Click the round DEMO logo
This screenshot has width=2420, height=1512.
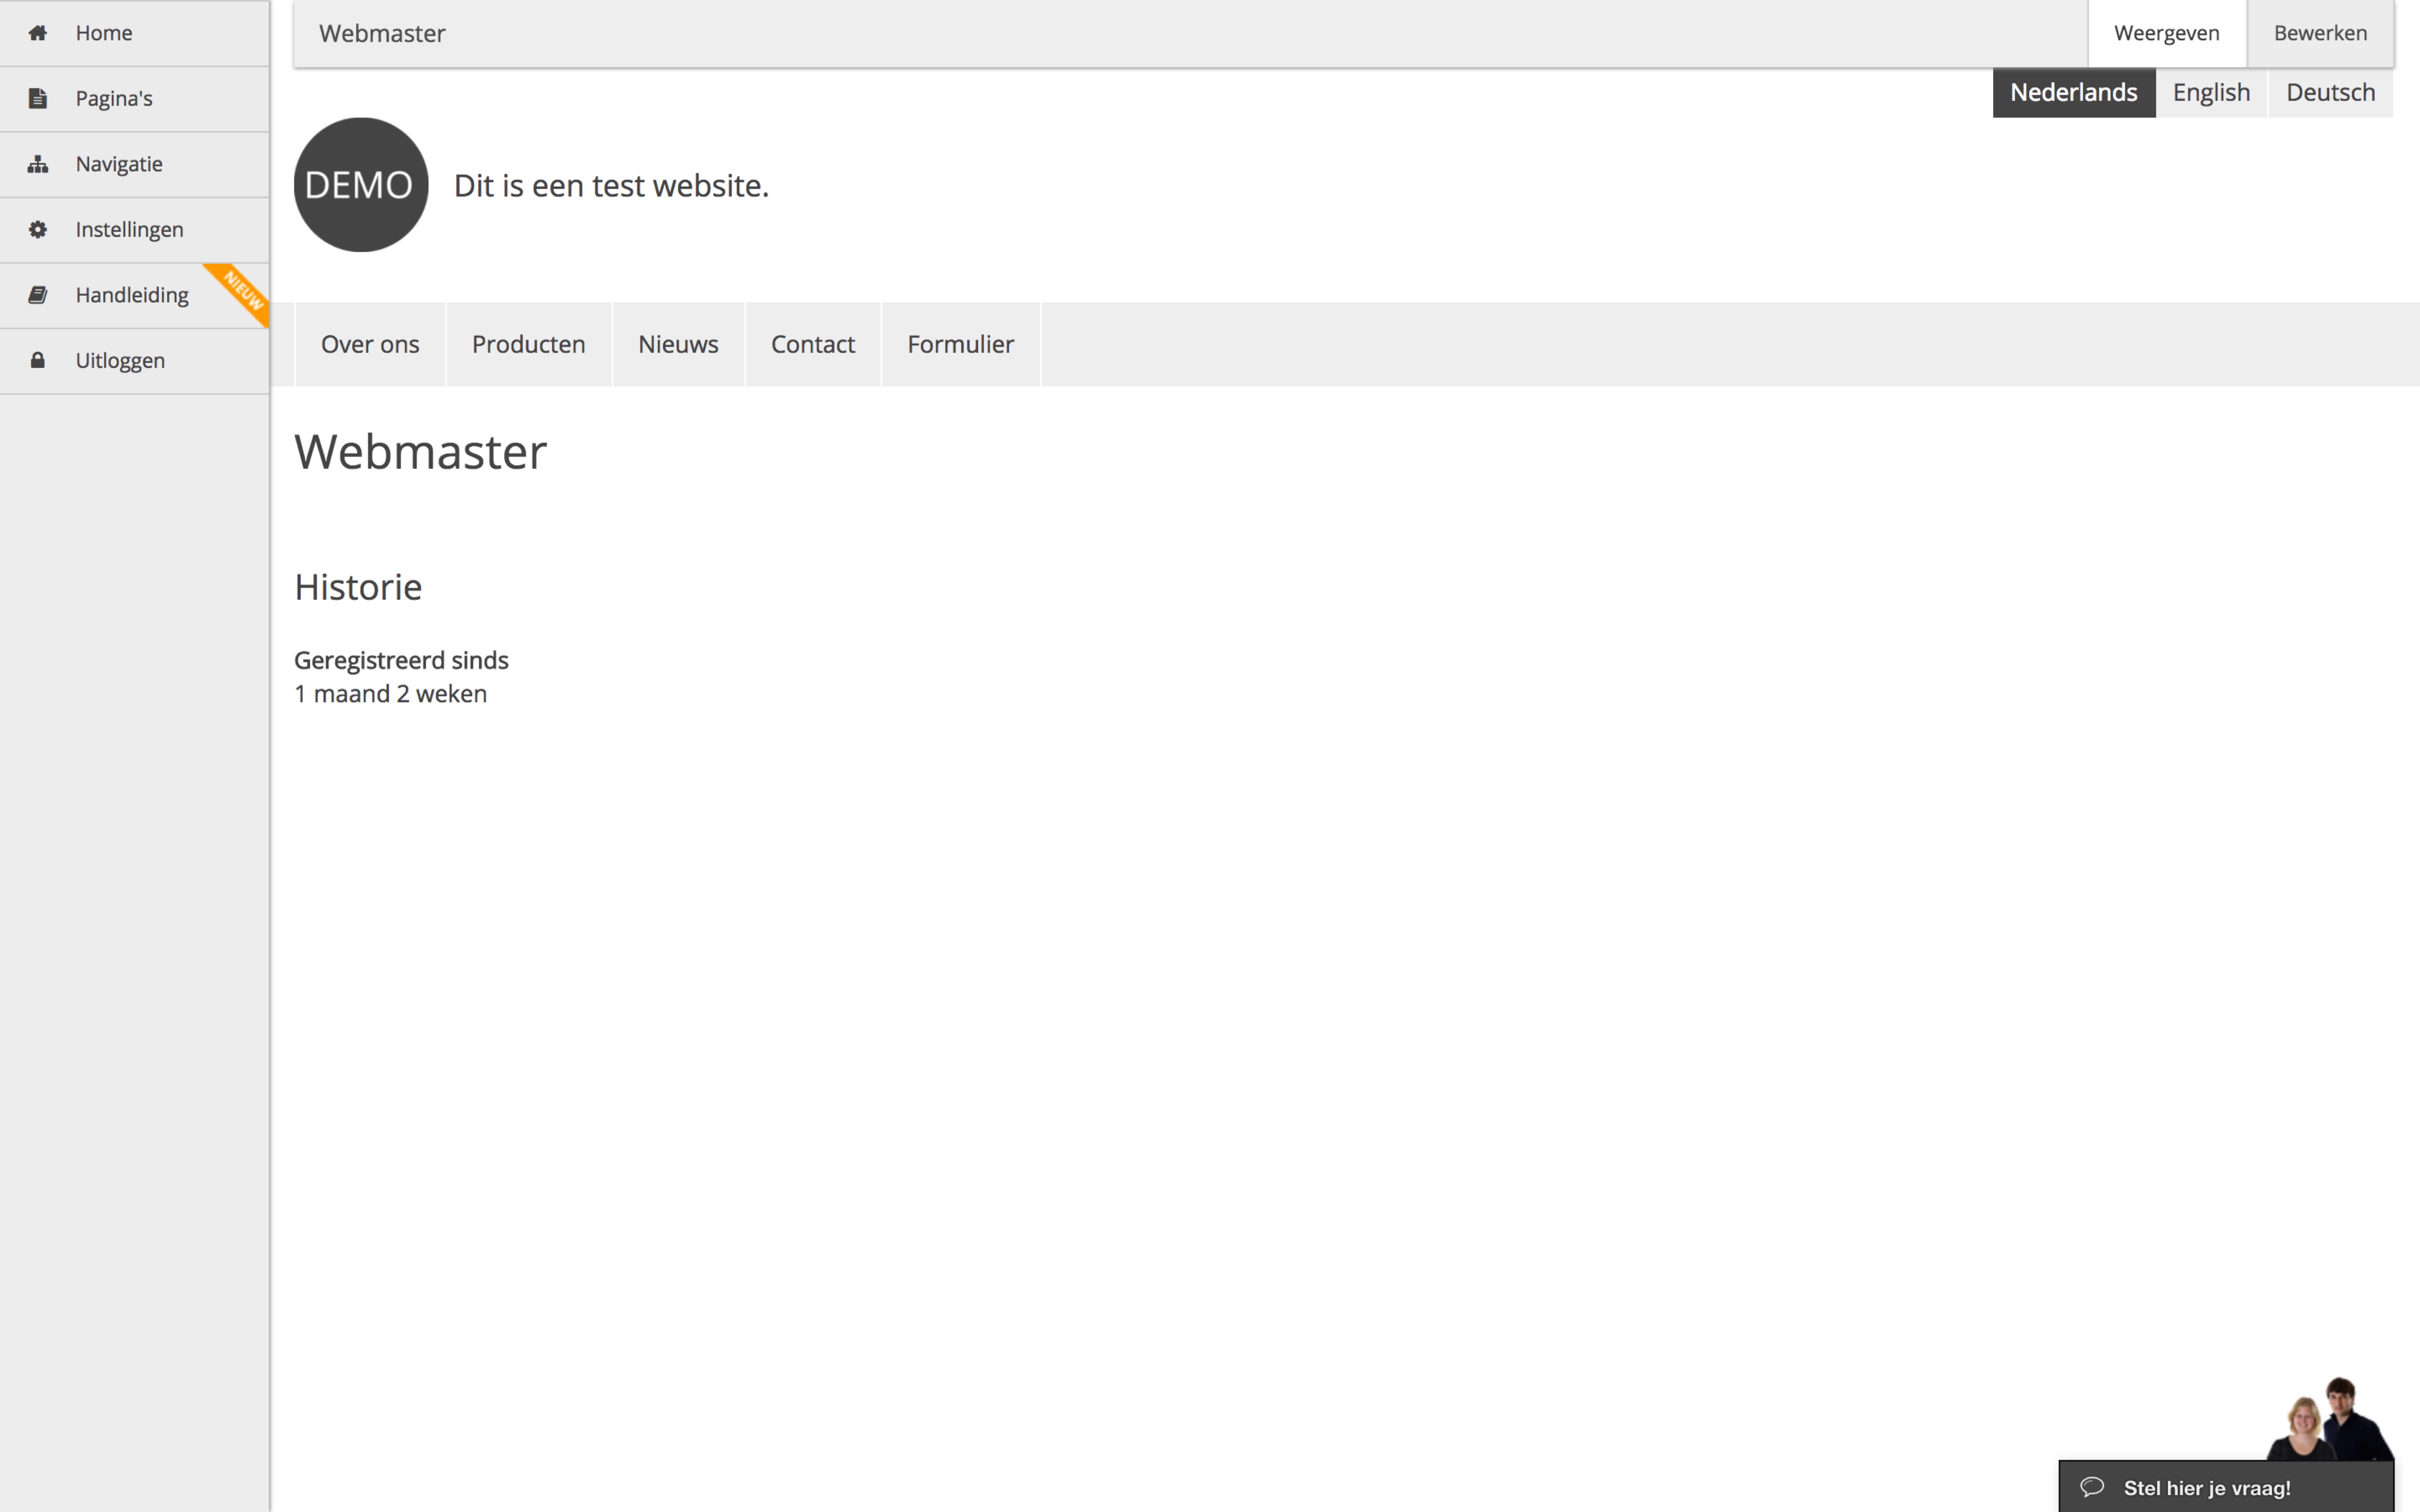tap(360, 185)
